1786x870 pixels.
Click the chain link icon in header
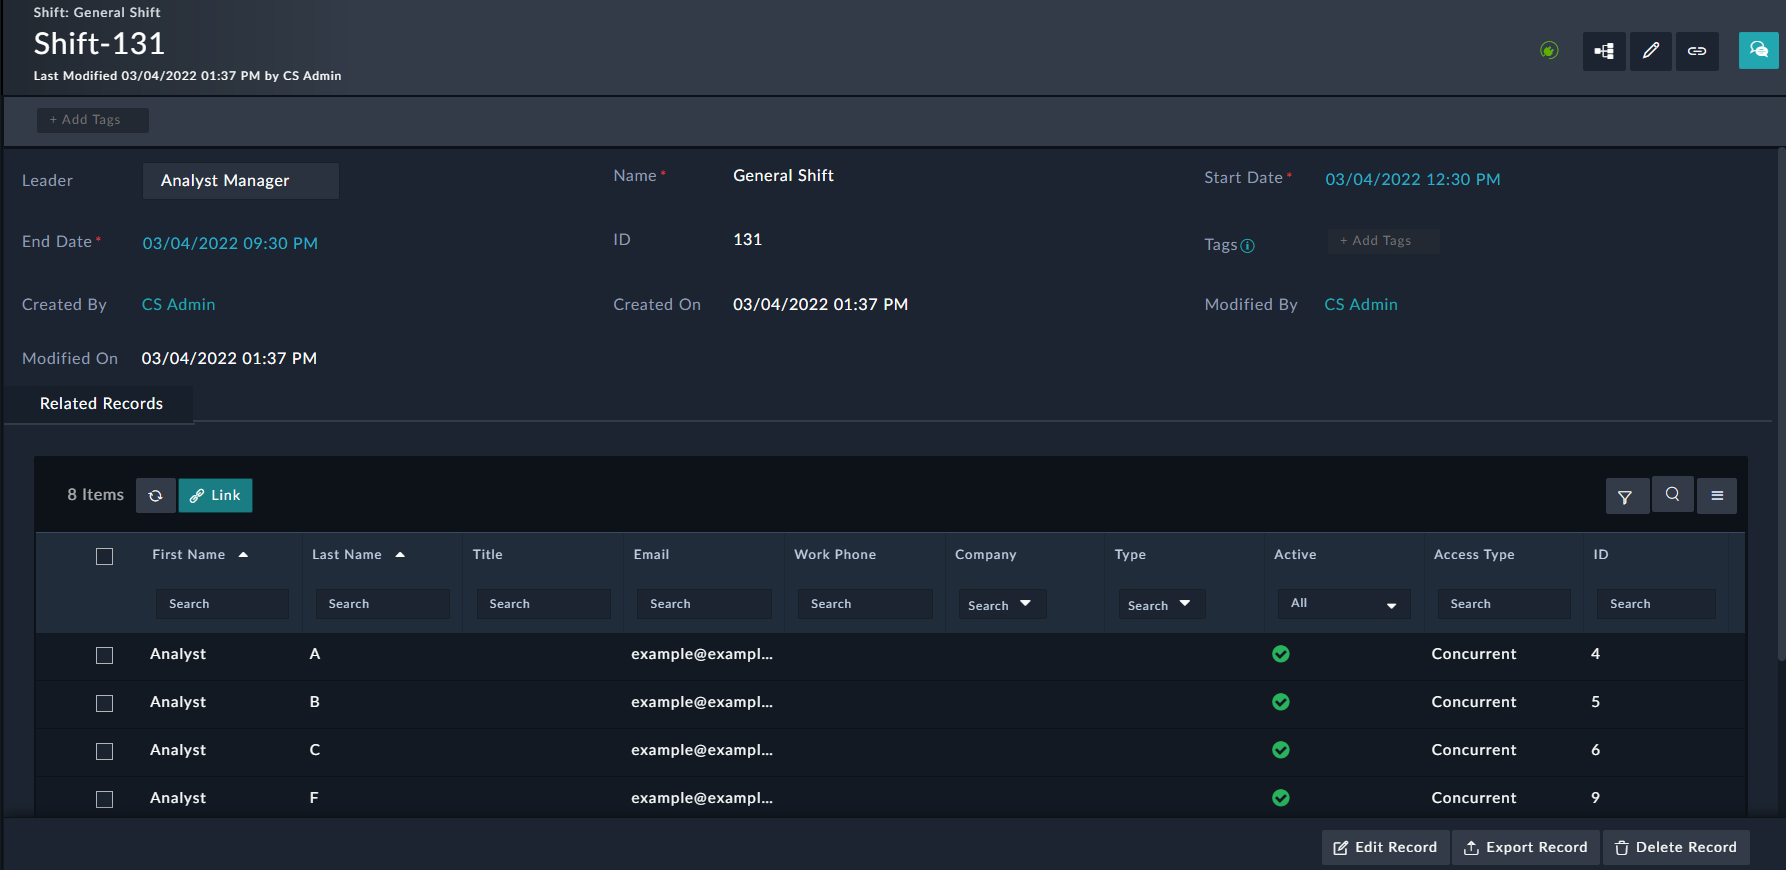pyautogui.click(x=1697, y=51)
